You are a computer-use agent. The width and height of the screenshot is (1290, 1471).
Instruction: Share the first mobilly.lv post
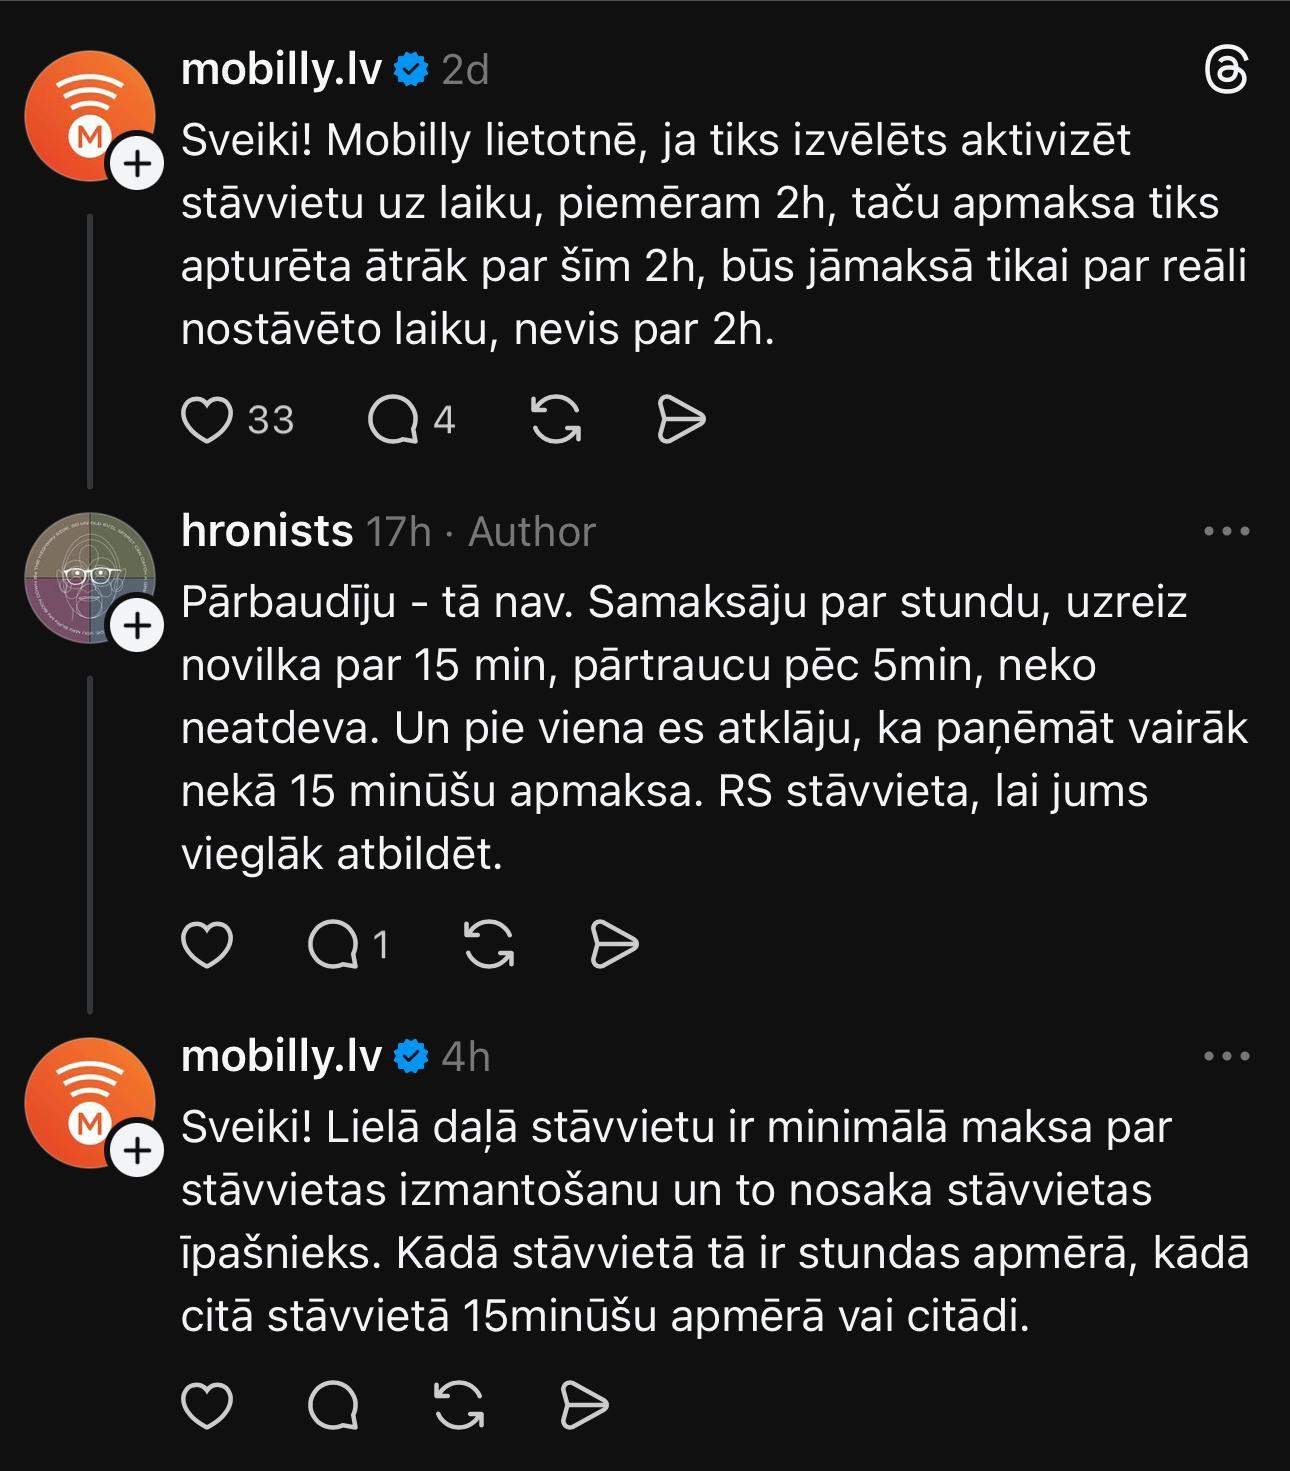pos(681,420)
